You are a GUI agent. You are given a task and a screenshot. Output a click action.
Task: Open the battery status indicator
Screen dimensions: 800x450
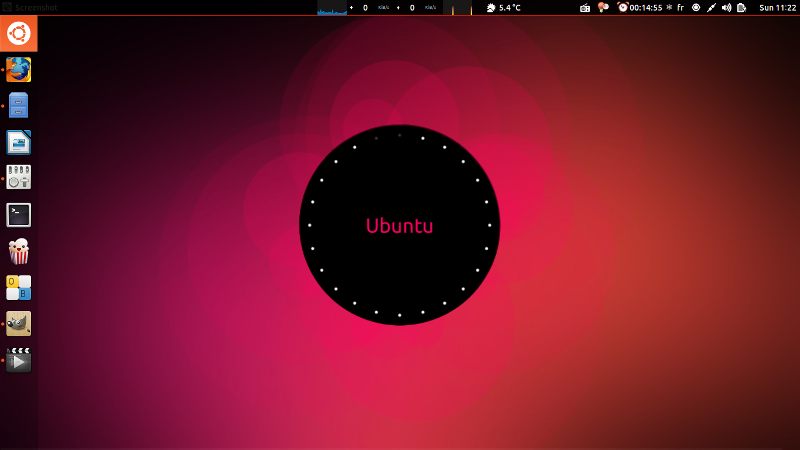742,8
